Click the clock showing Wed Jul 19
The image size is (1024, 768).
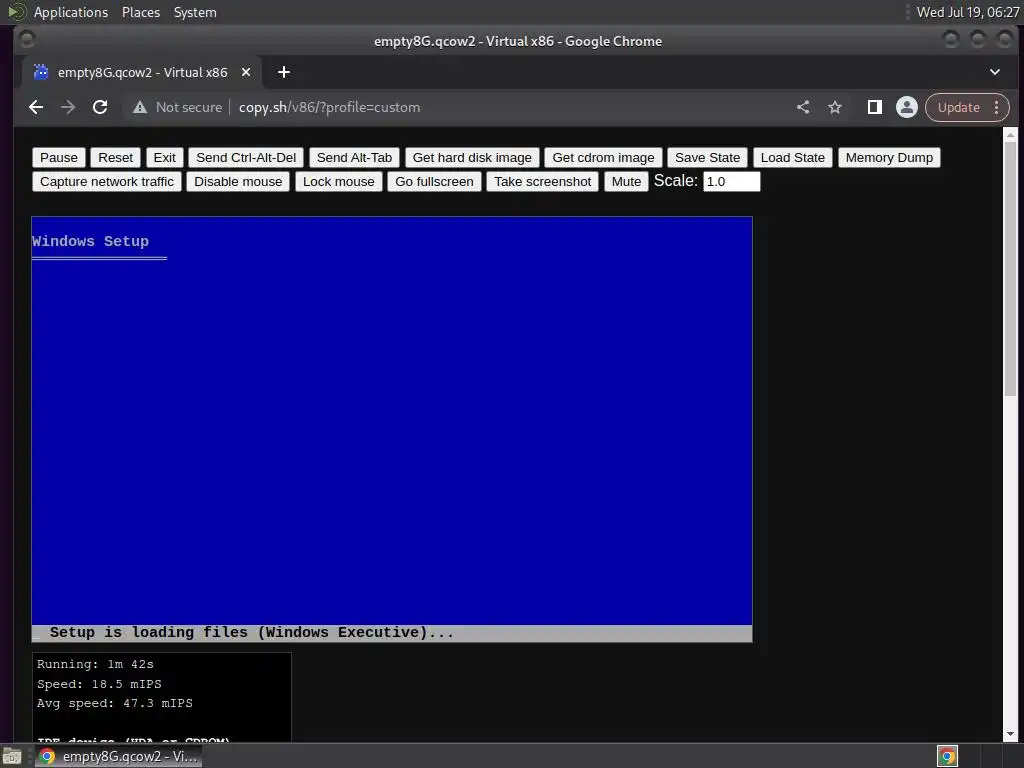(968, 12)
